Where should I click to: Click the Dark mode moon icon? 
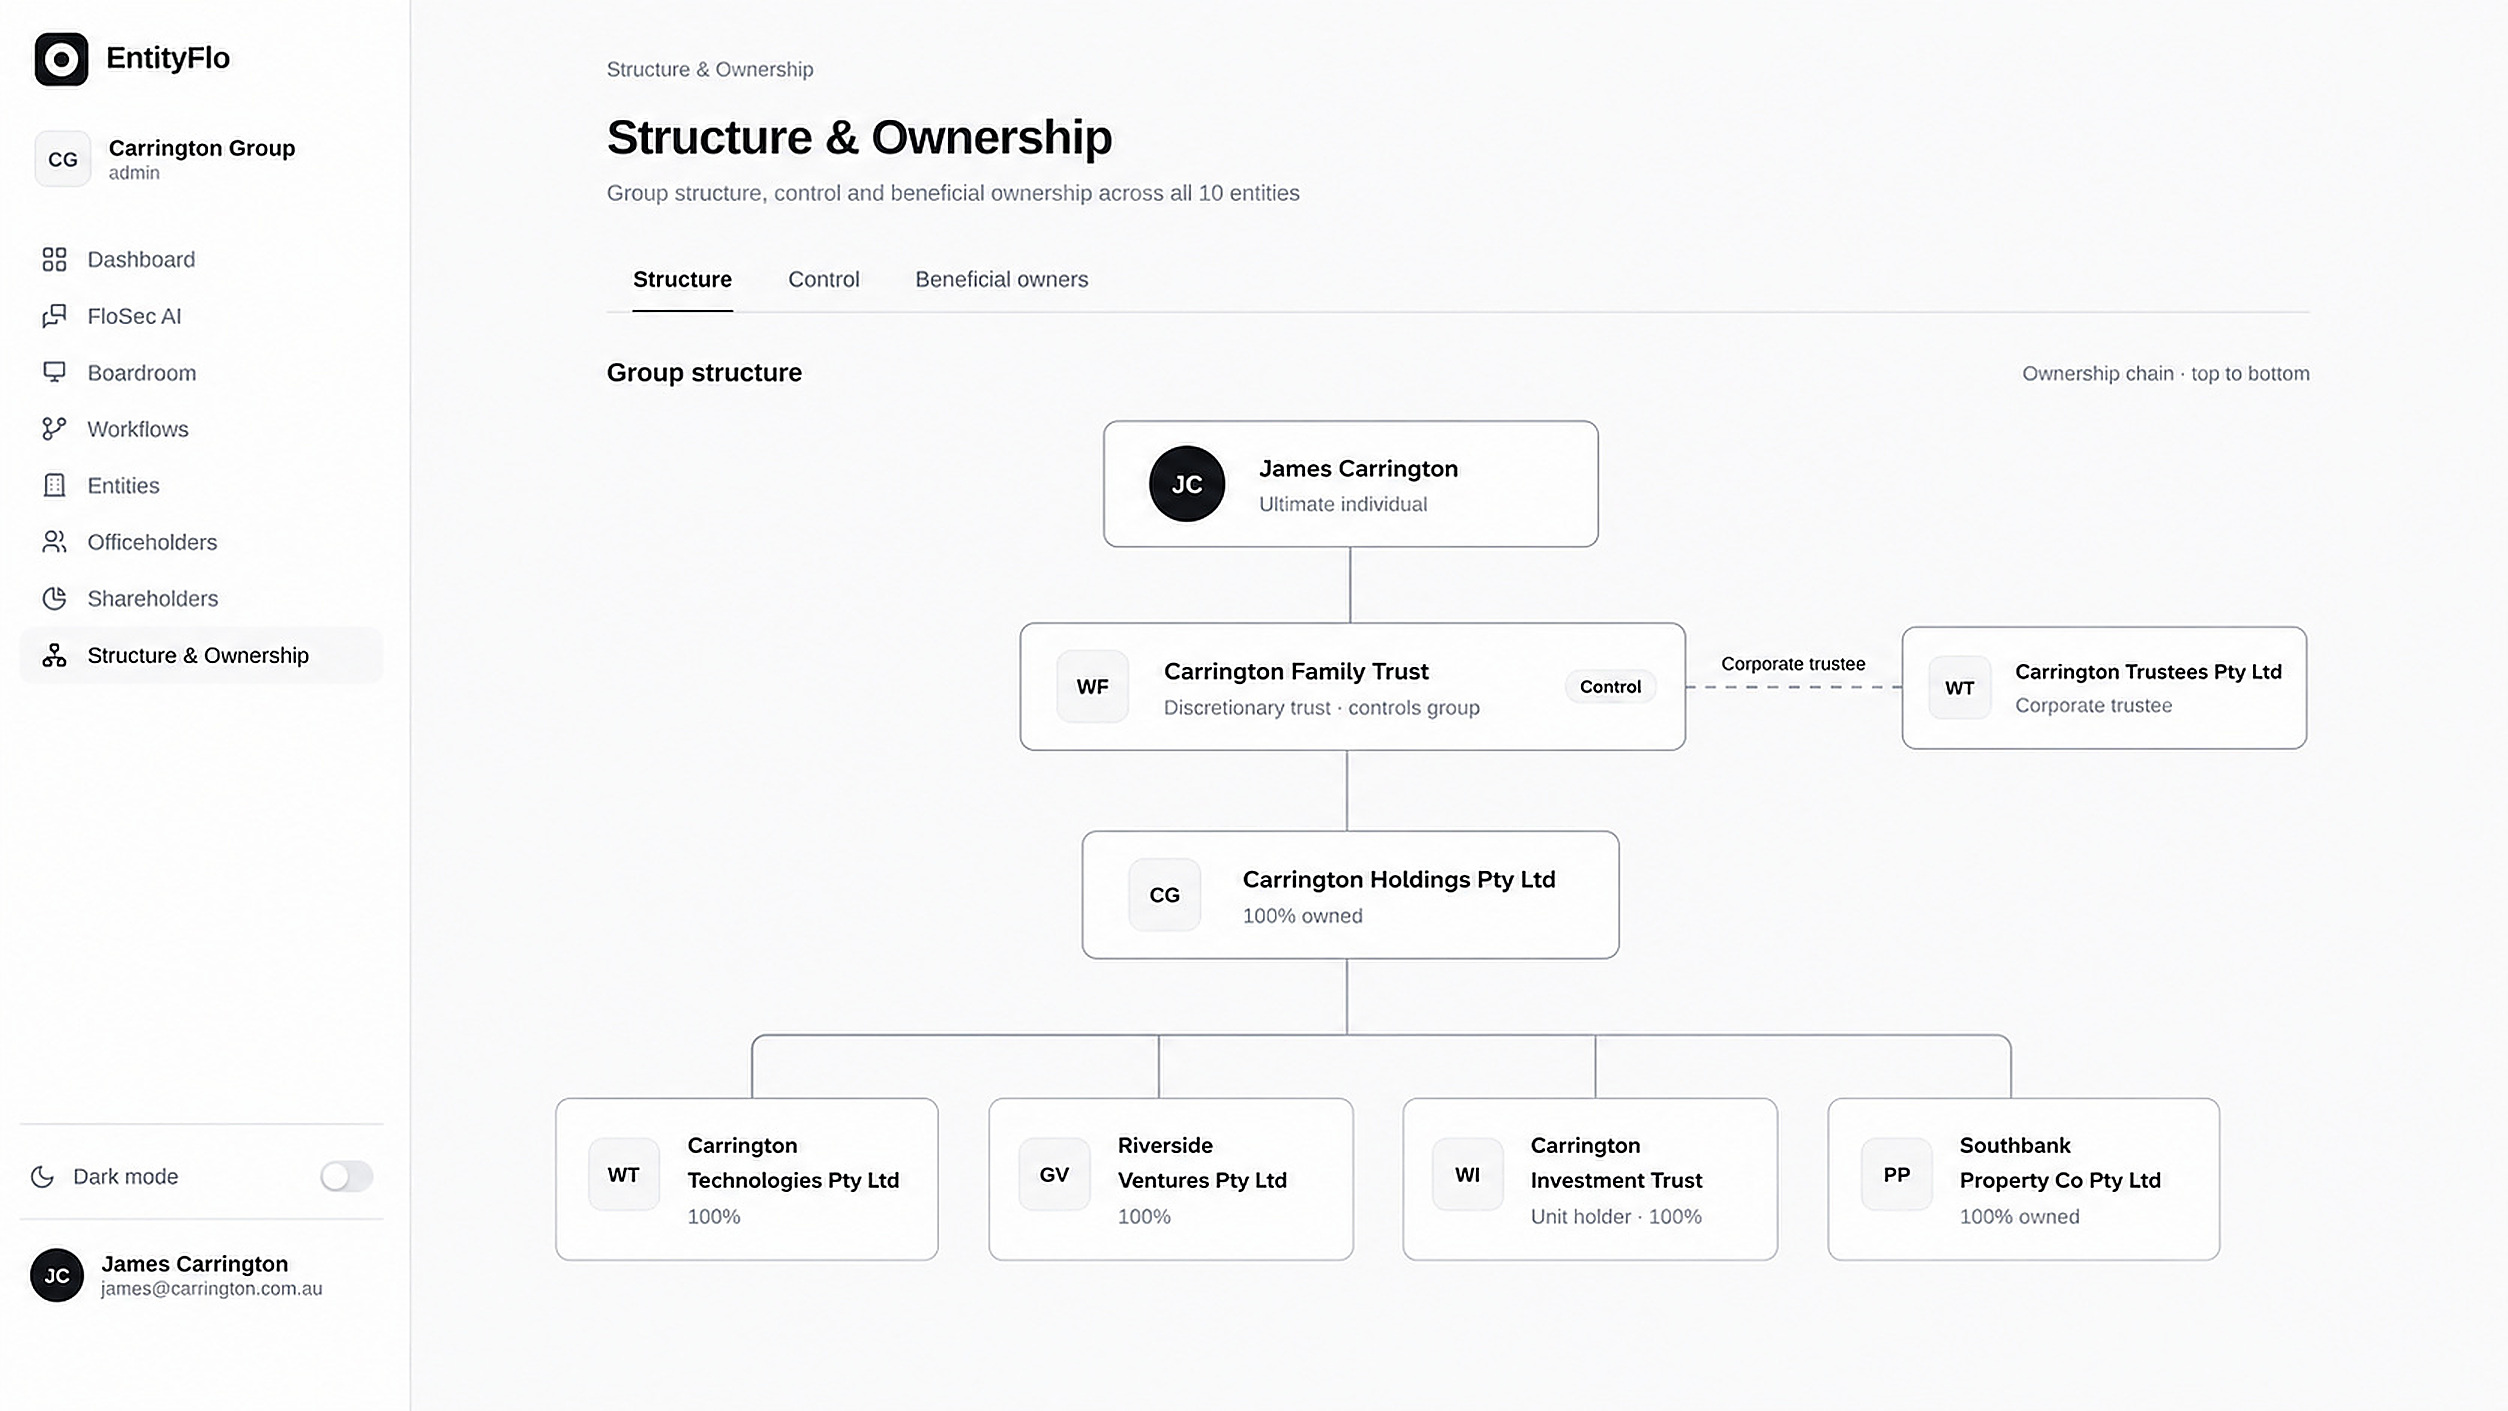point(42,1176)
